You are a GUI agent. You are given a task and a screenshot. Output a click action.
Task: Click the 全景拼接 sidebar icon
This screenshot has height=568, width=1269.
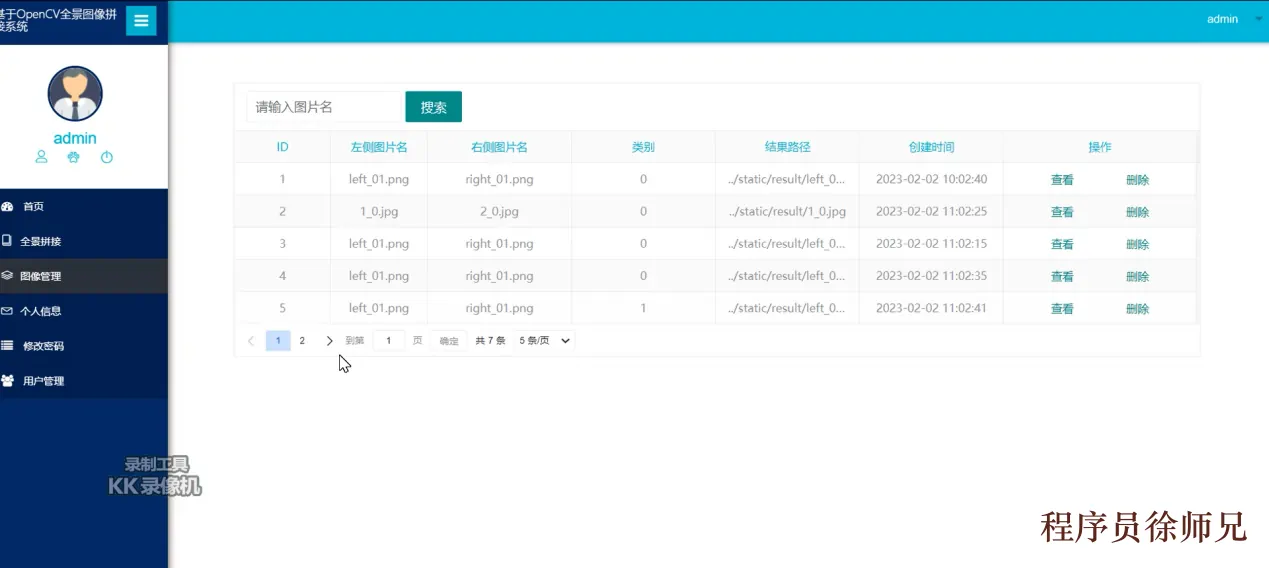(7, 241)
